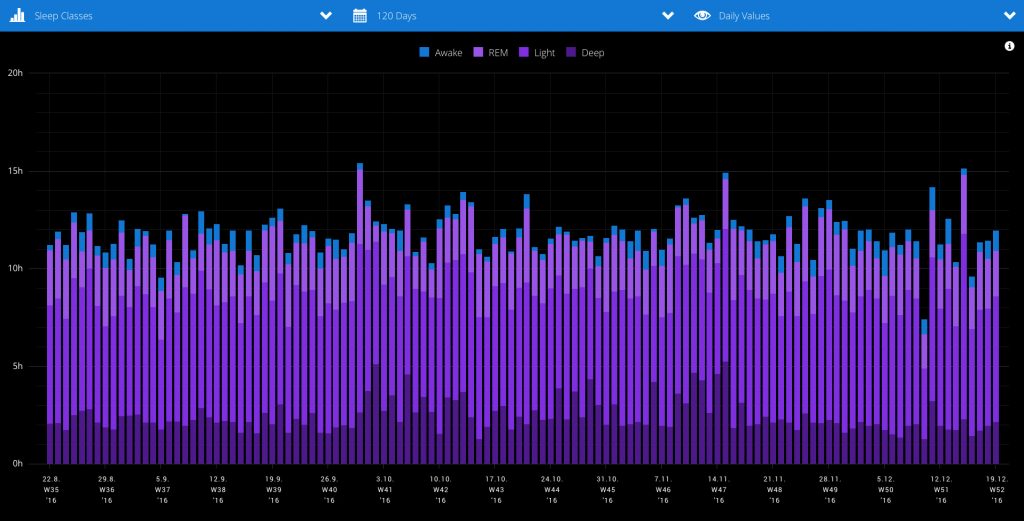The height and width of the screenshot is (521, 1024).
Task: Click the 0h axis label
Action: [x=18, y=464]
